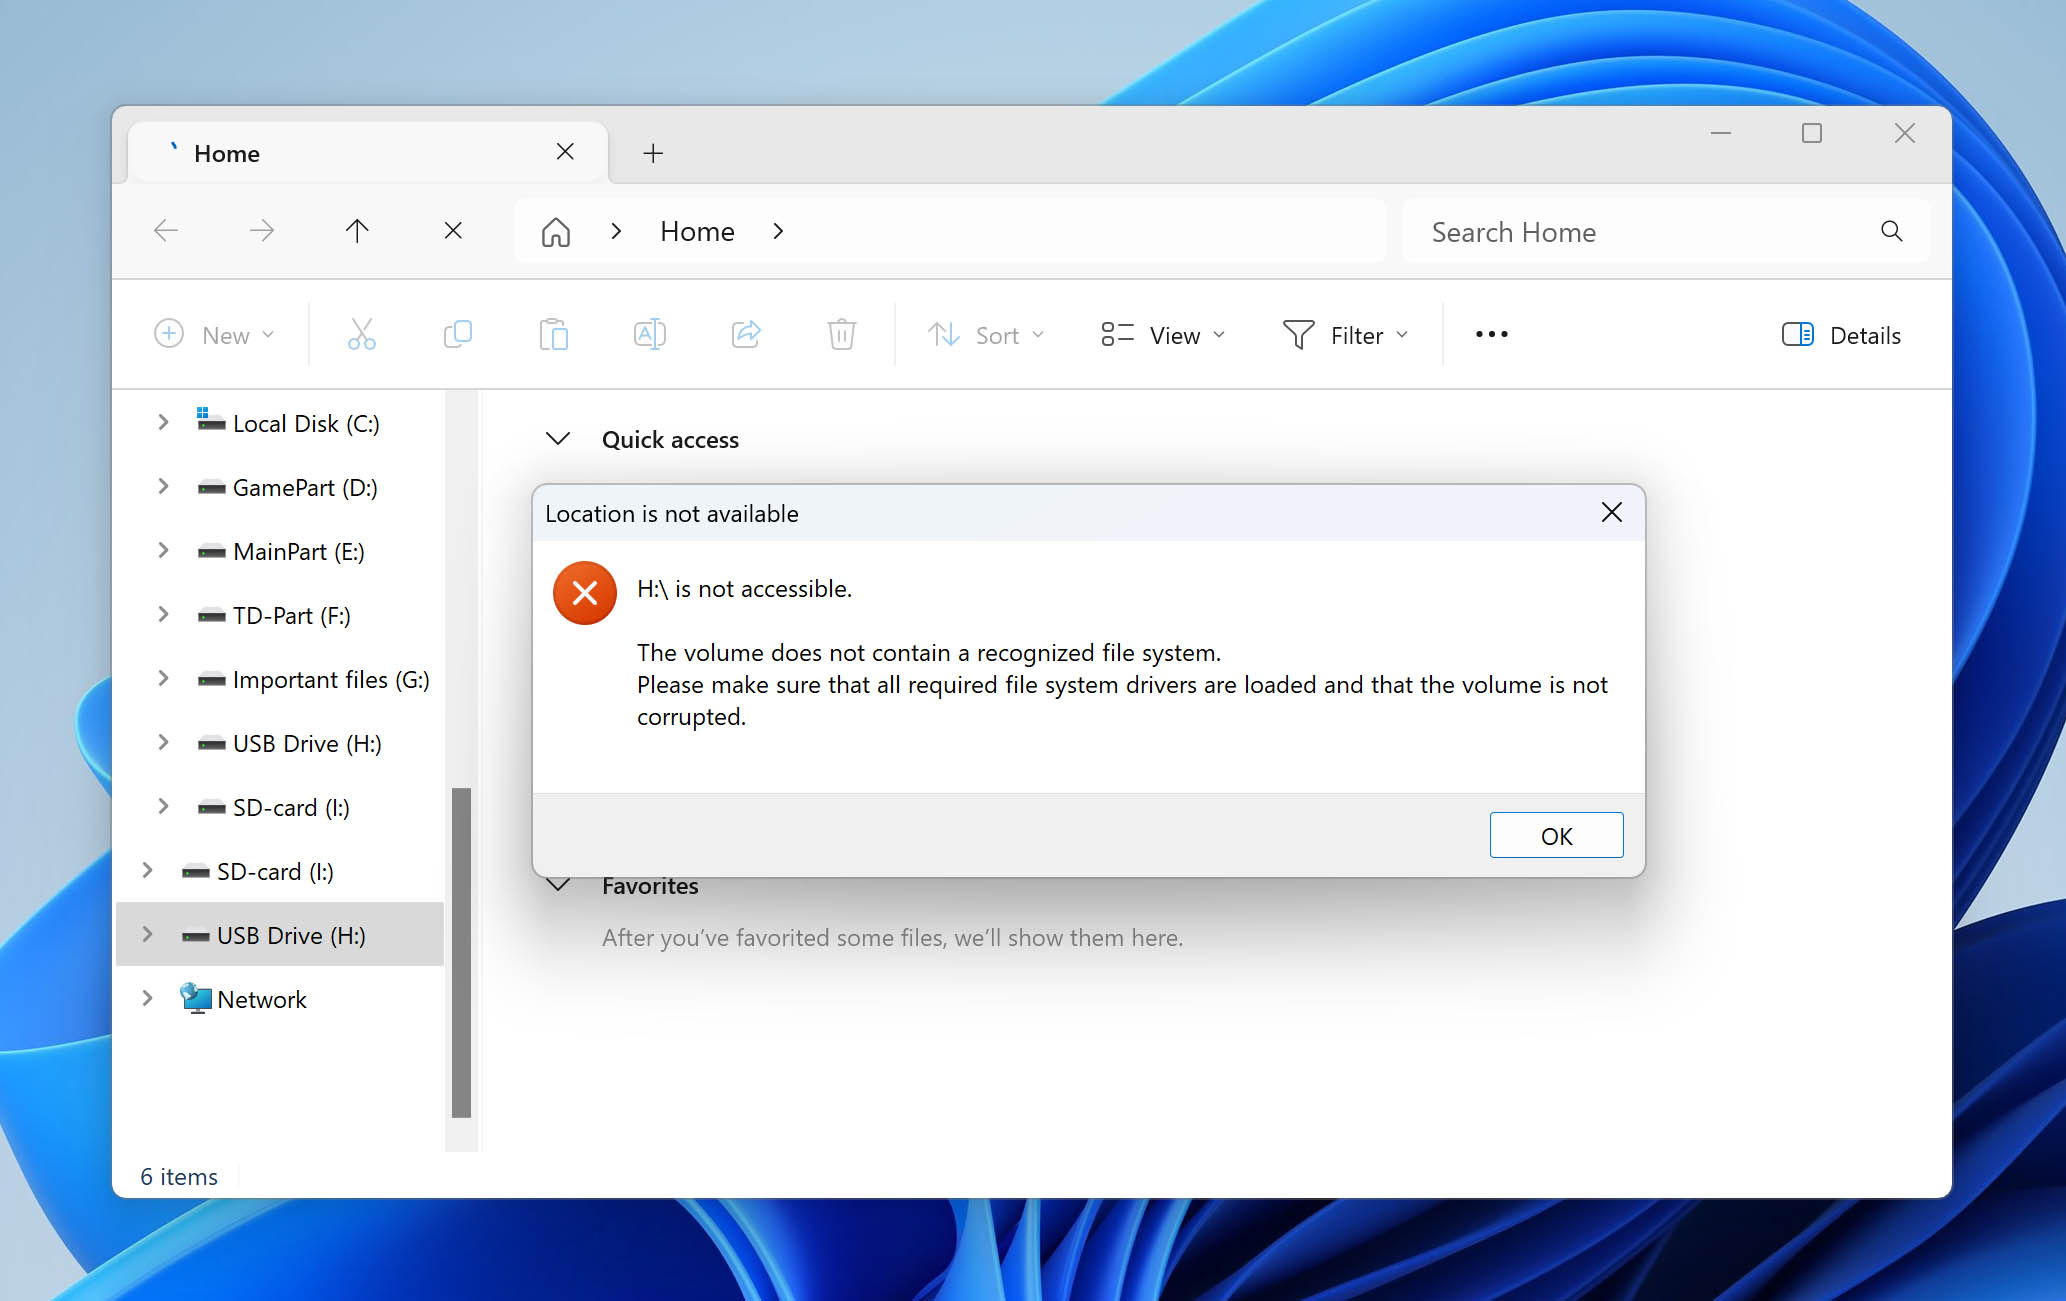The width and height of the screenshot is (2066, 1301).
Task: Open a new tab with plus button
Action: (653, 153)
